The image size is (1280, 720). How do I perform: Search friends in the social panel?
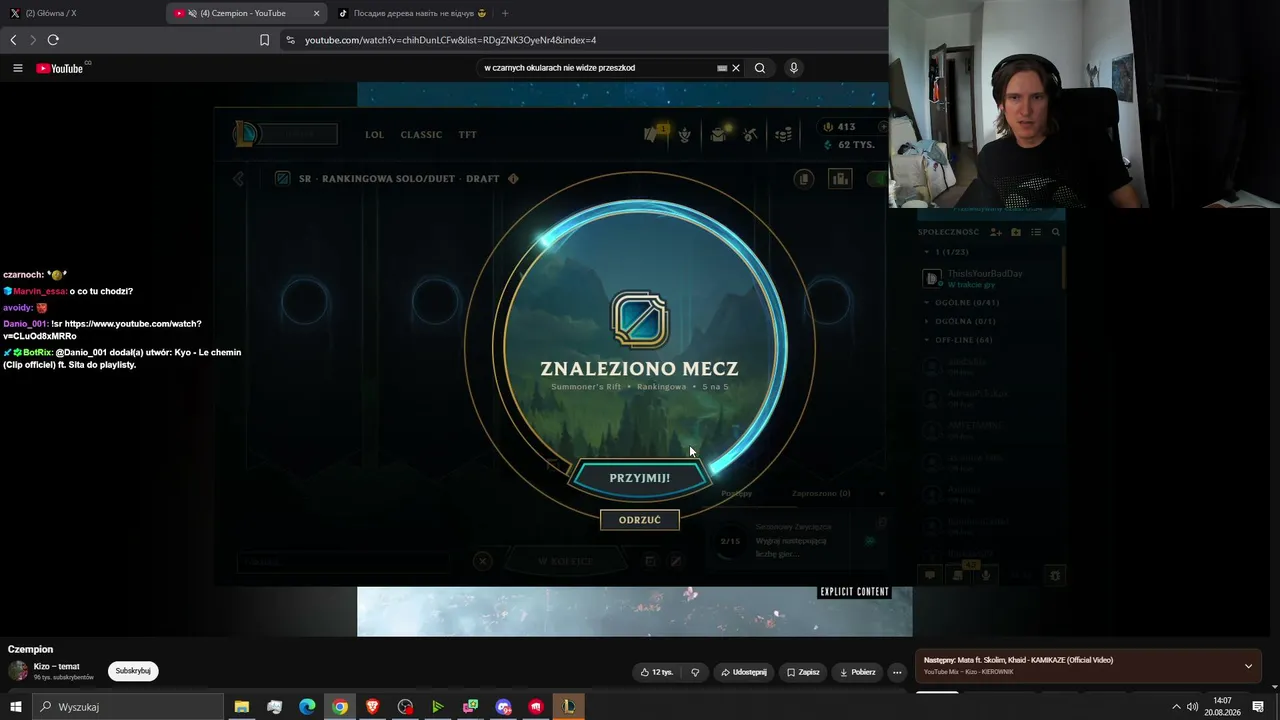point(1055,232)
